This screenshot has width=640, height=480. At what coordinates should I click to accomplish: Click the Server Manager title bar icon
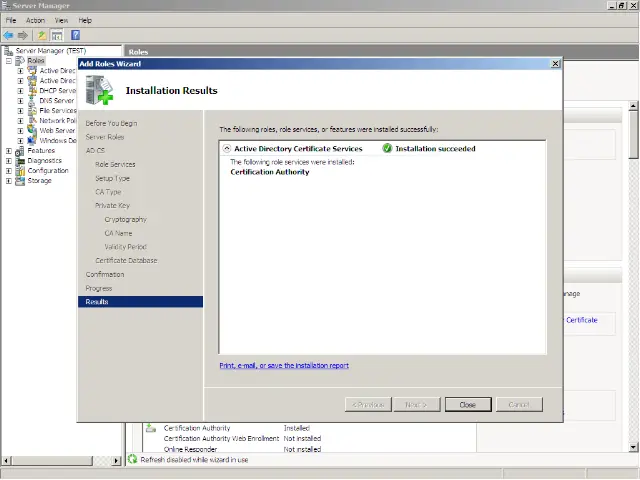click(6, 5)
